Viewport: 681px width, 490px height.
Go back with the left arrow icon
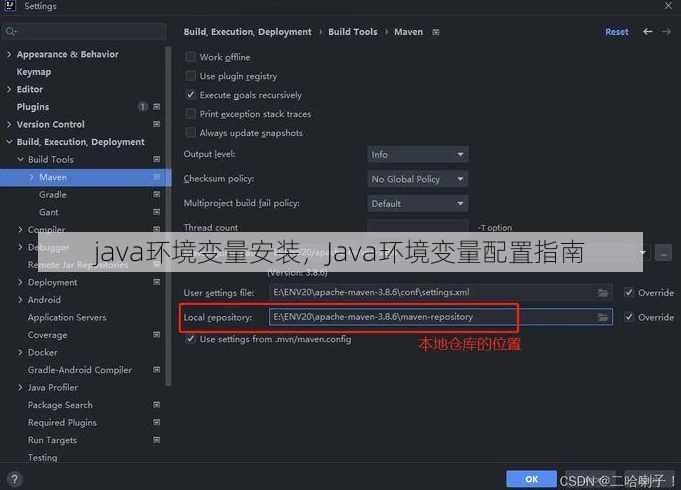click(x=648, y=32)
